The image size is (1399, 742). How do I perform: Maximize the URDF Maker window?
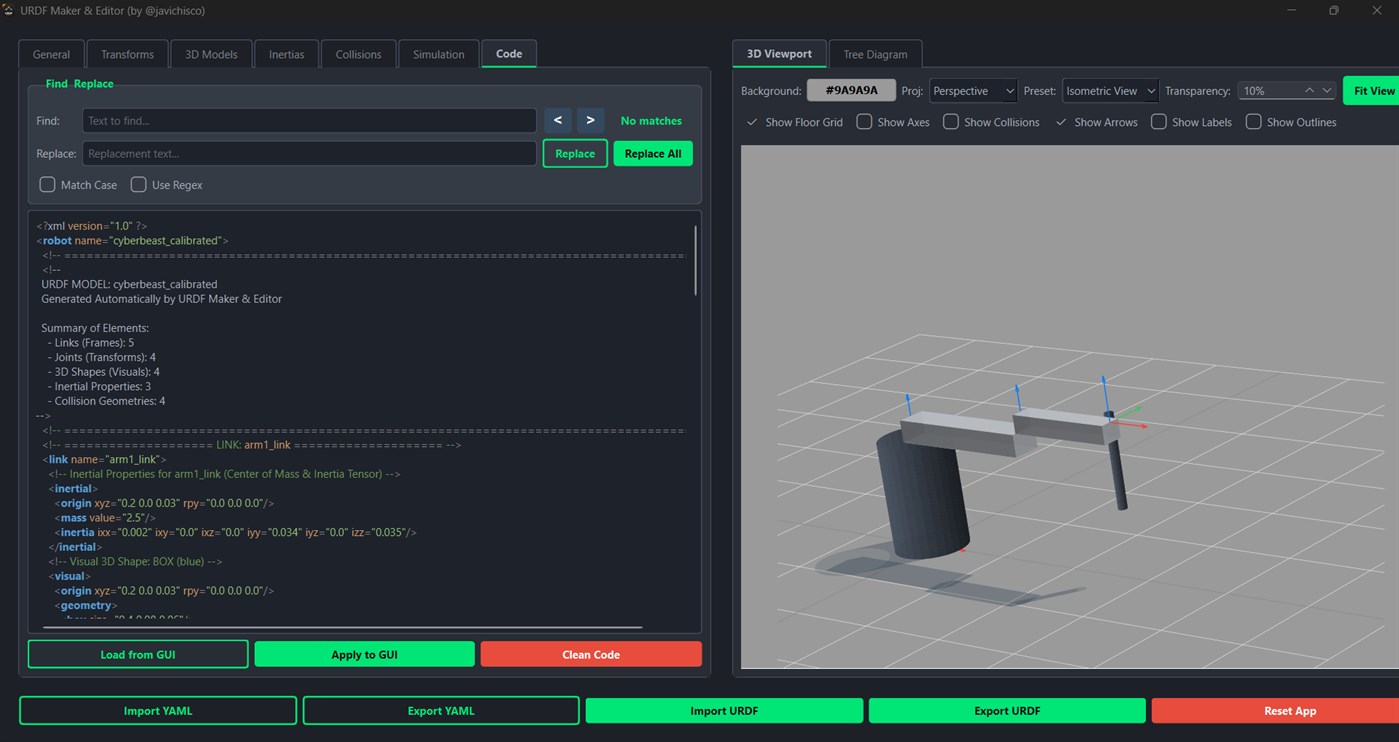pos(1333,10)
